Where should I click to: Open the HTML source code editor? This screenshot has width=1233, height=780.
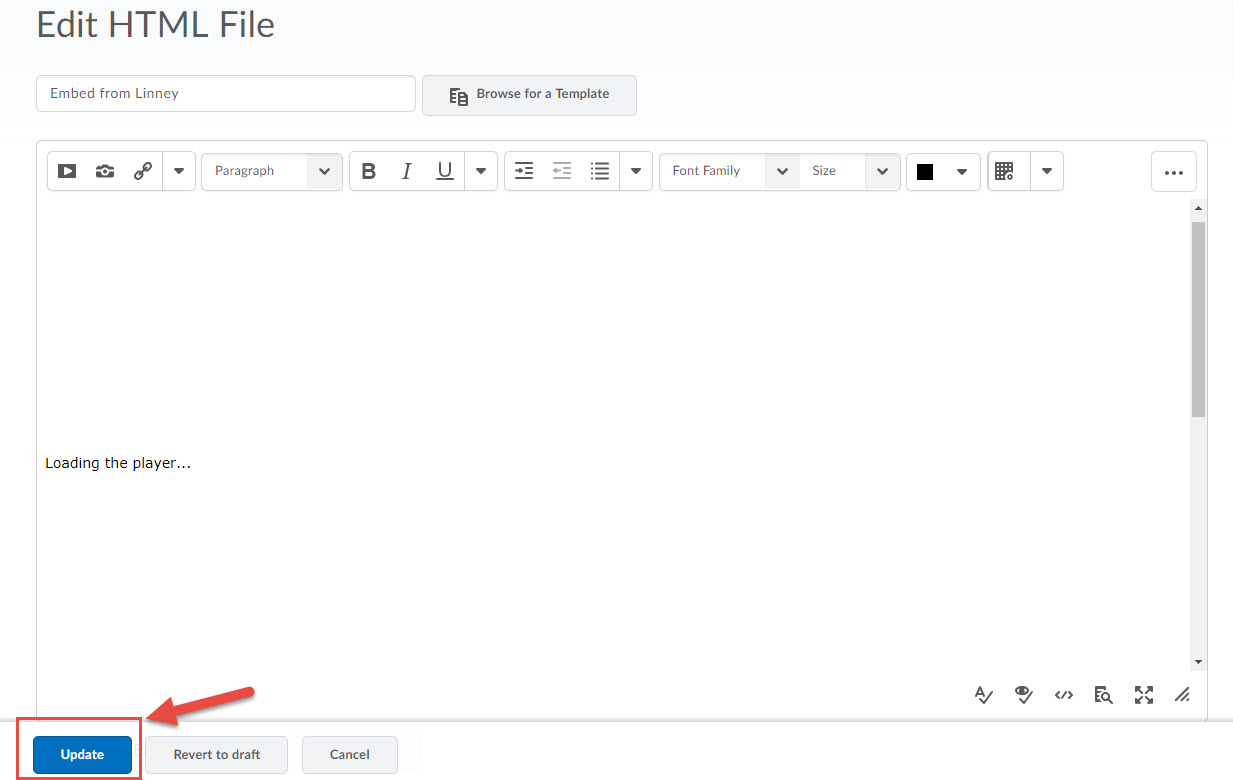click(x=1064, y=695)
